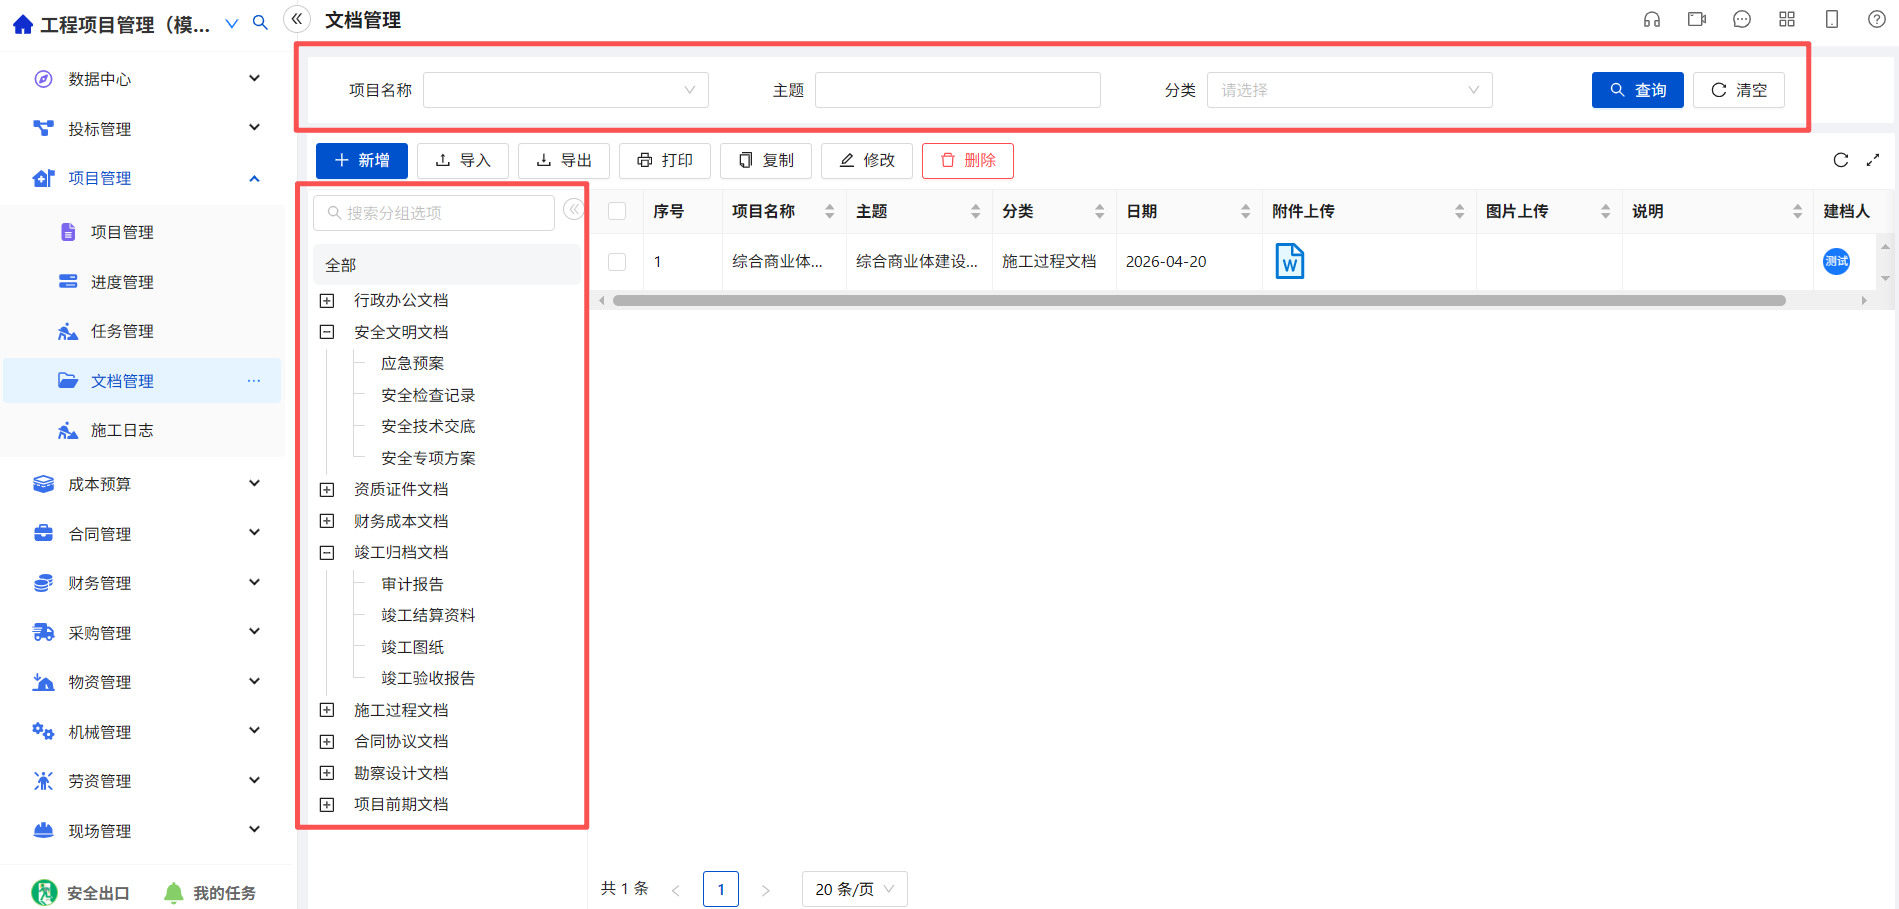The height and width of the screenshot is (909, 1899).
Task: Click the horizontal table scrollbar
Action: (1199, 300)
